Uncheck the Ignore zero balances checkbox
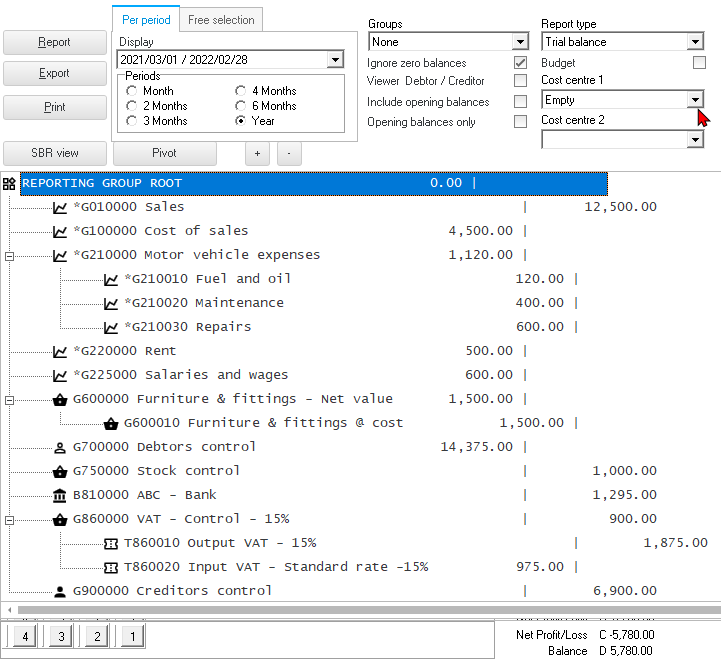This screenshot has width=721, height=659. (x=520, y=63)
